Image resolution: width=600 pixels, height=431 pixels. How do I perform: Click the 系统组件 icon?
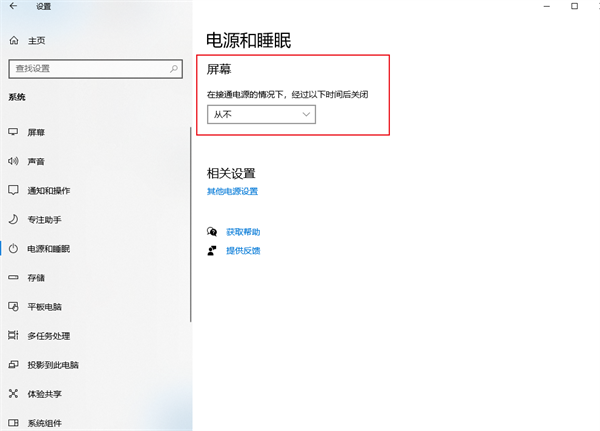coord(13,423)
